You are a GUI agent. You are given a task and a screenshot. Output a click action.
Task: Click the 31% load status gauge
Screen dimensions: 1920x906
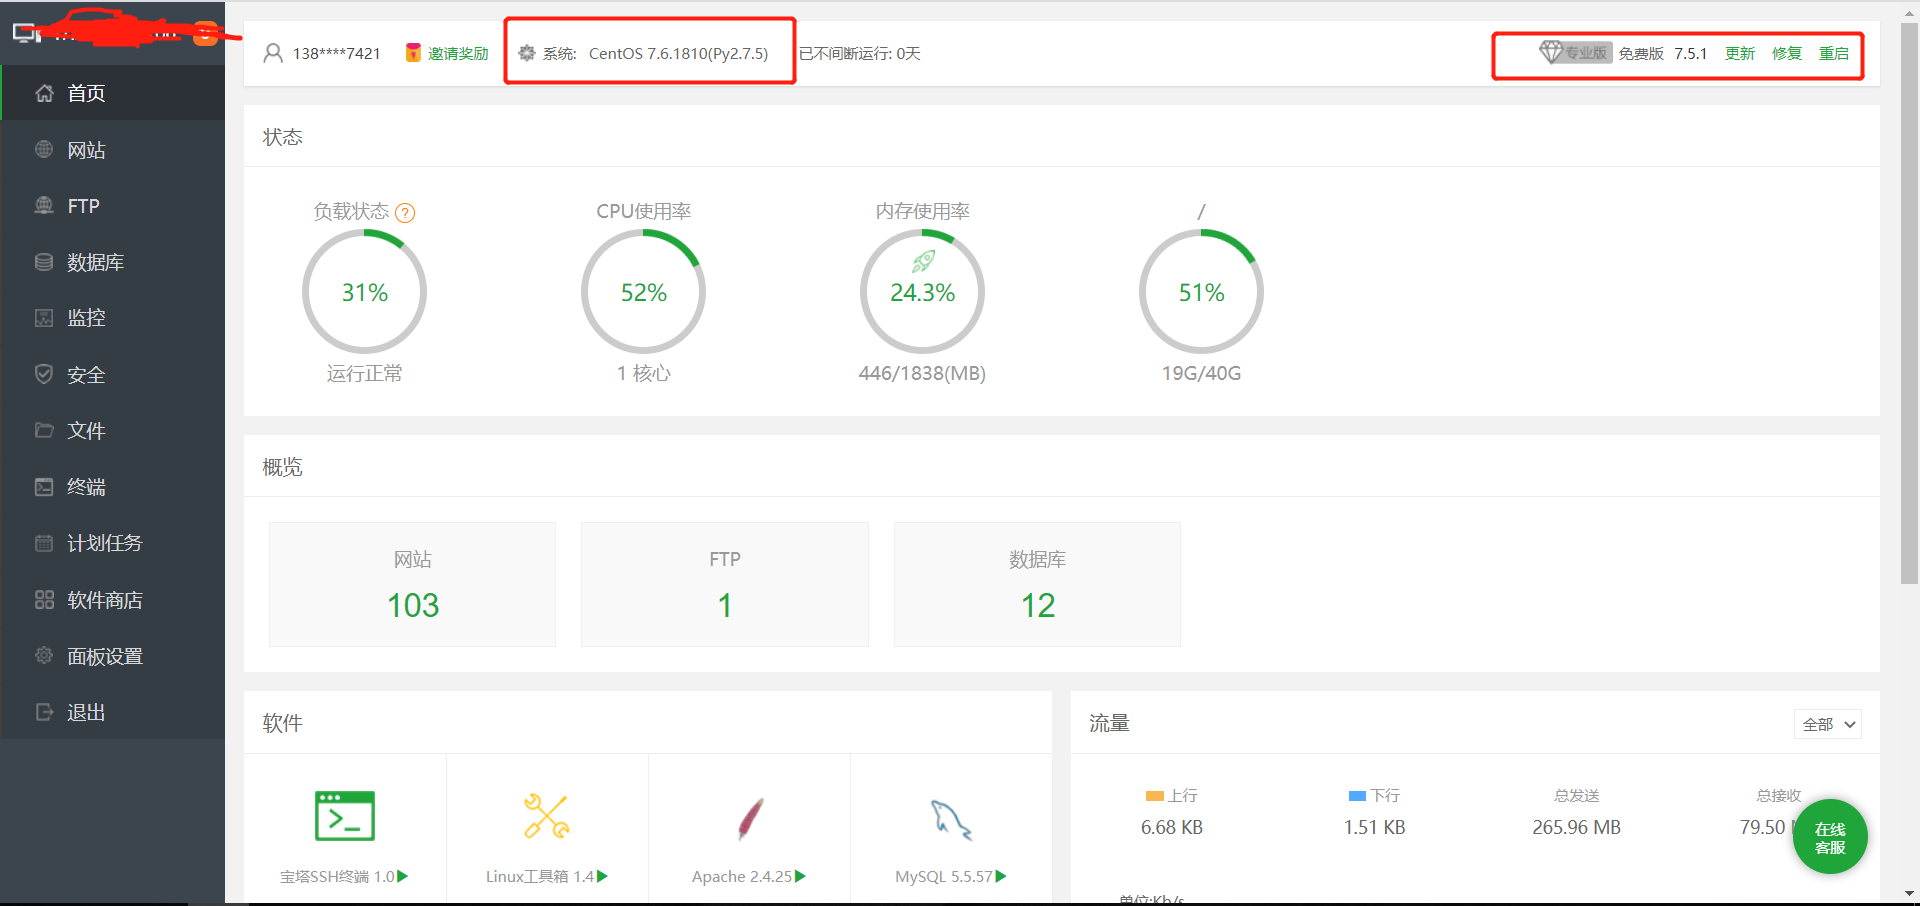[x=364, y=291]
